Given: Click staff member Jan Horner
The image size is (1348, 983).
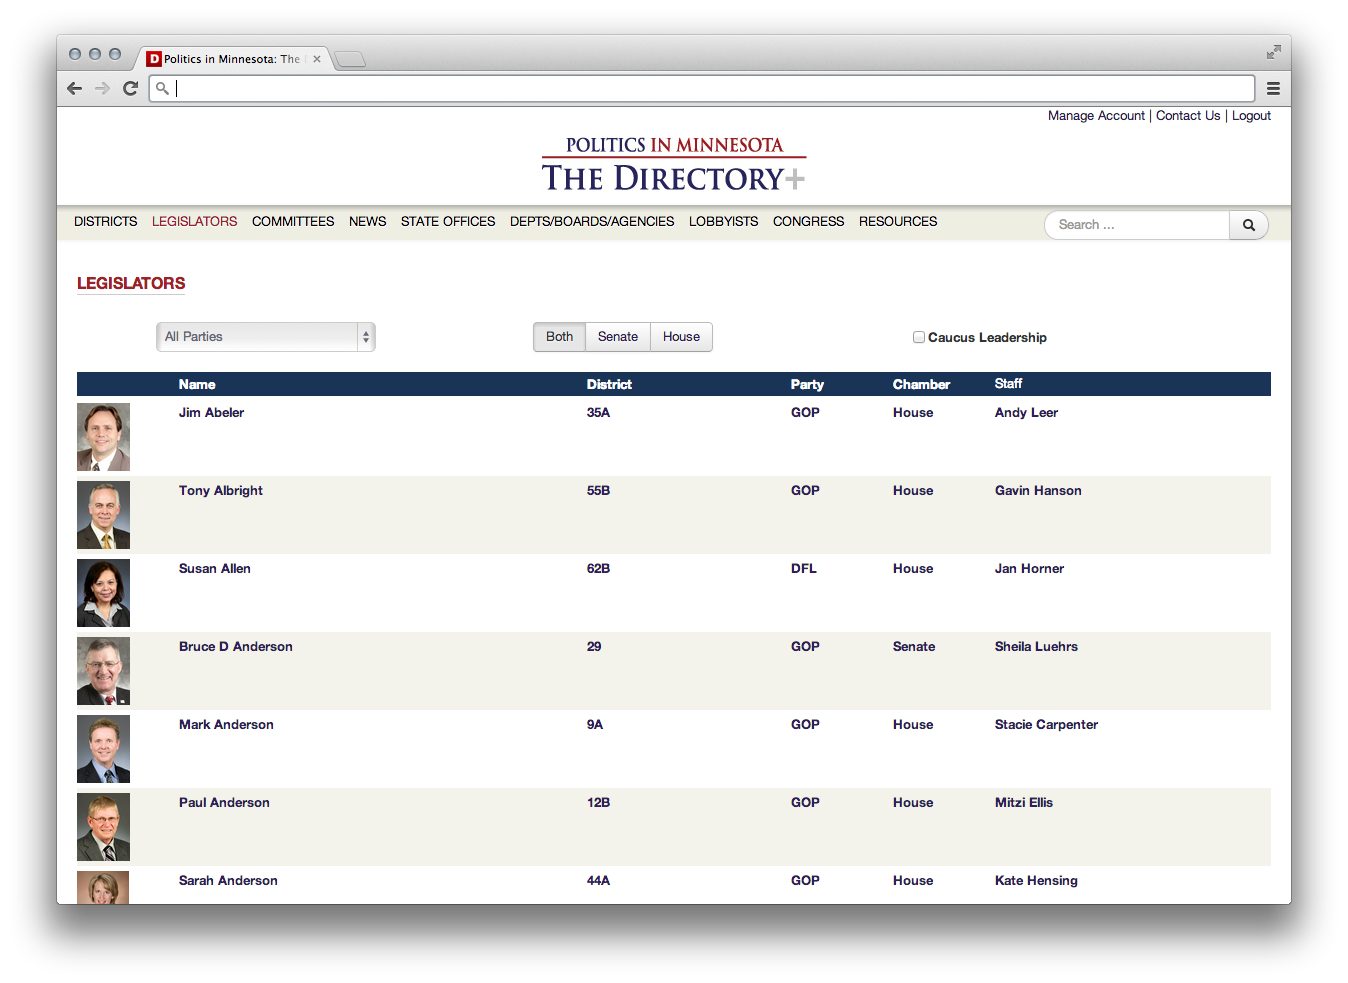Looking at the screenshot, I should click(x=1029, y=568).
